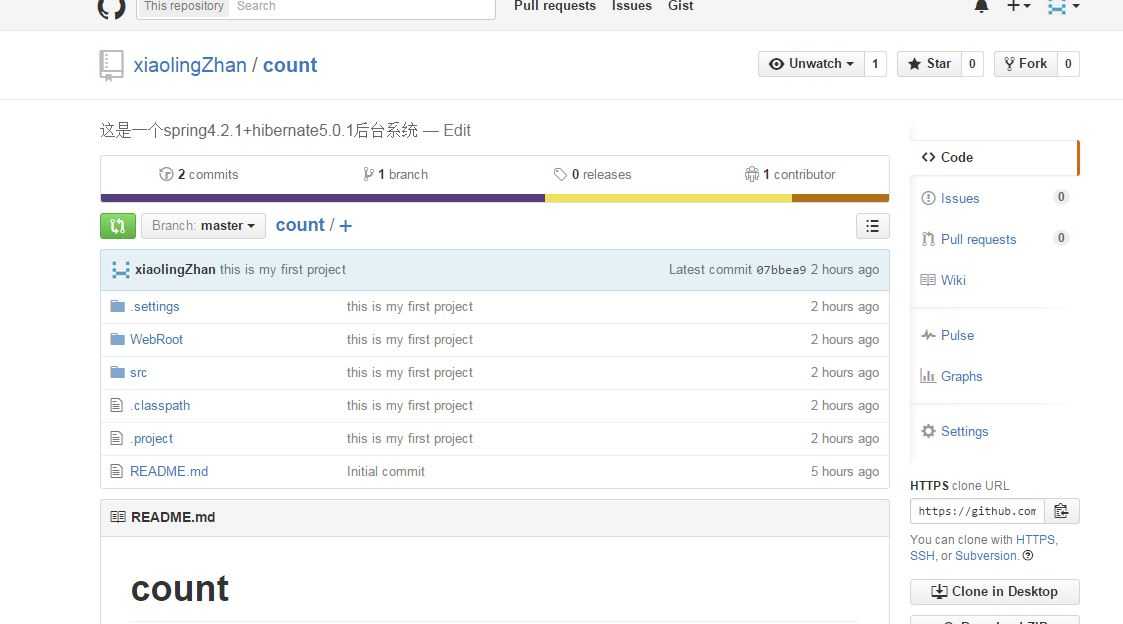1123x624 pixels.
Task: Click the WebRoot folder icon
Action: tap(117, 340)
